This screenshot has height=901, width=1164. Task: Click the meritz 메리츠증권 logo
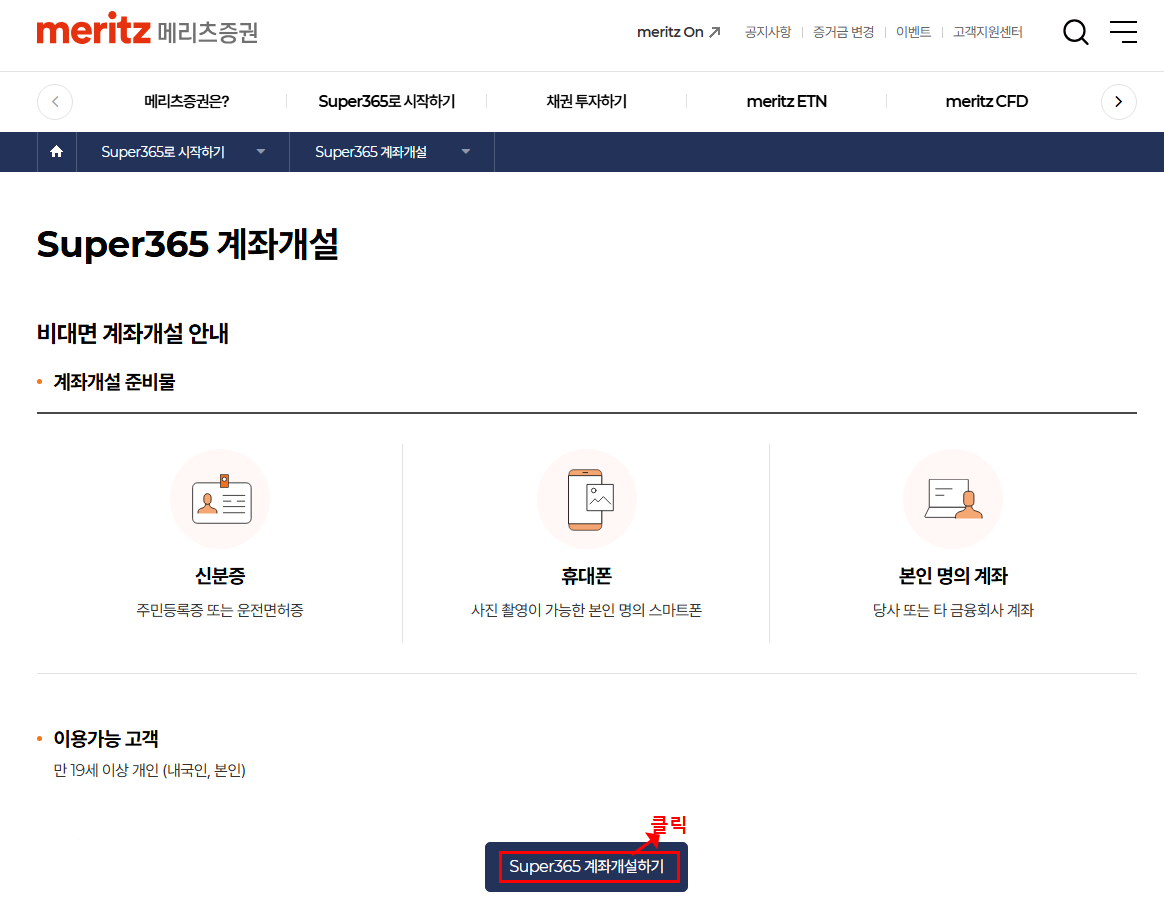(x=147, y=30)
